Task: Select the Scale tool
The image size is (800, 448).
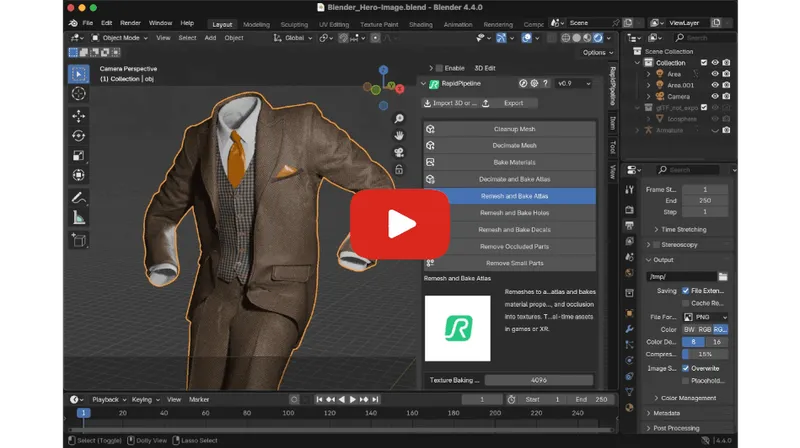Action: pyautogui.click(x=79, y=156)
